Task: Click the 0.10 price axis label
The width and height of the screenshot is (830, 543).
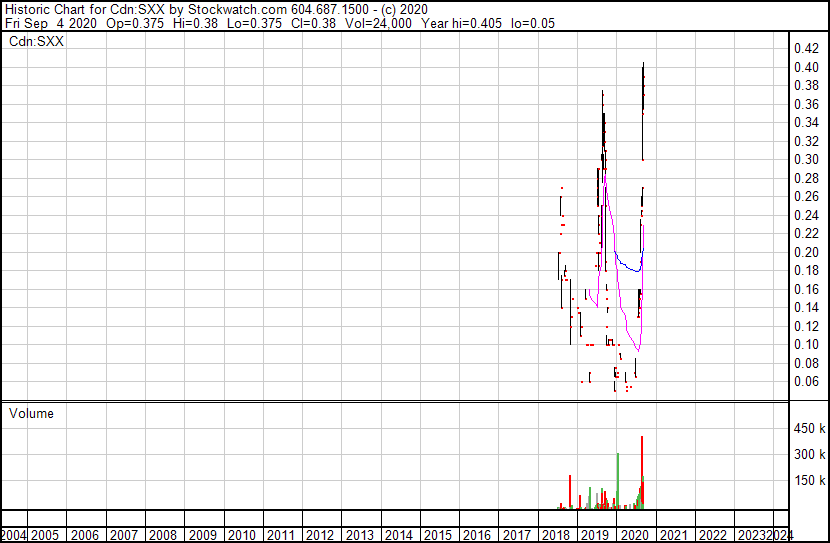Action: (x=806, y=345)
